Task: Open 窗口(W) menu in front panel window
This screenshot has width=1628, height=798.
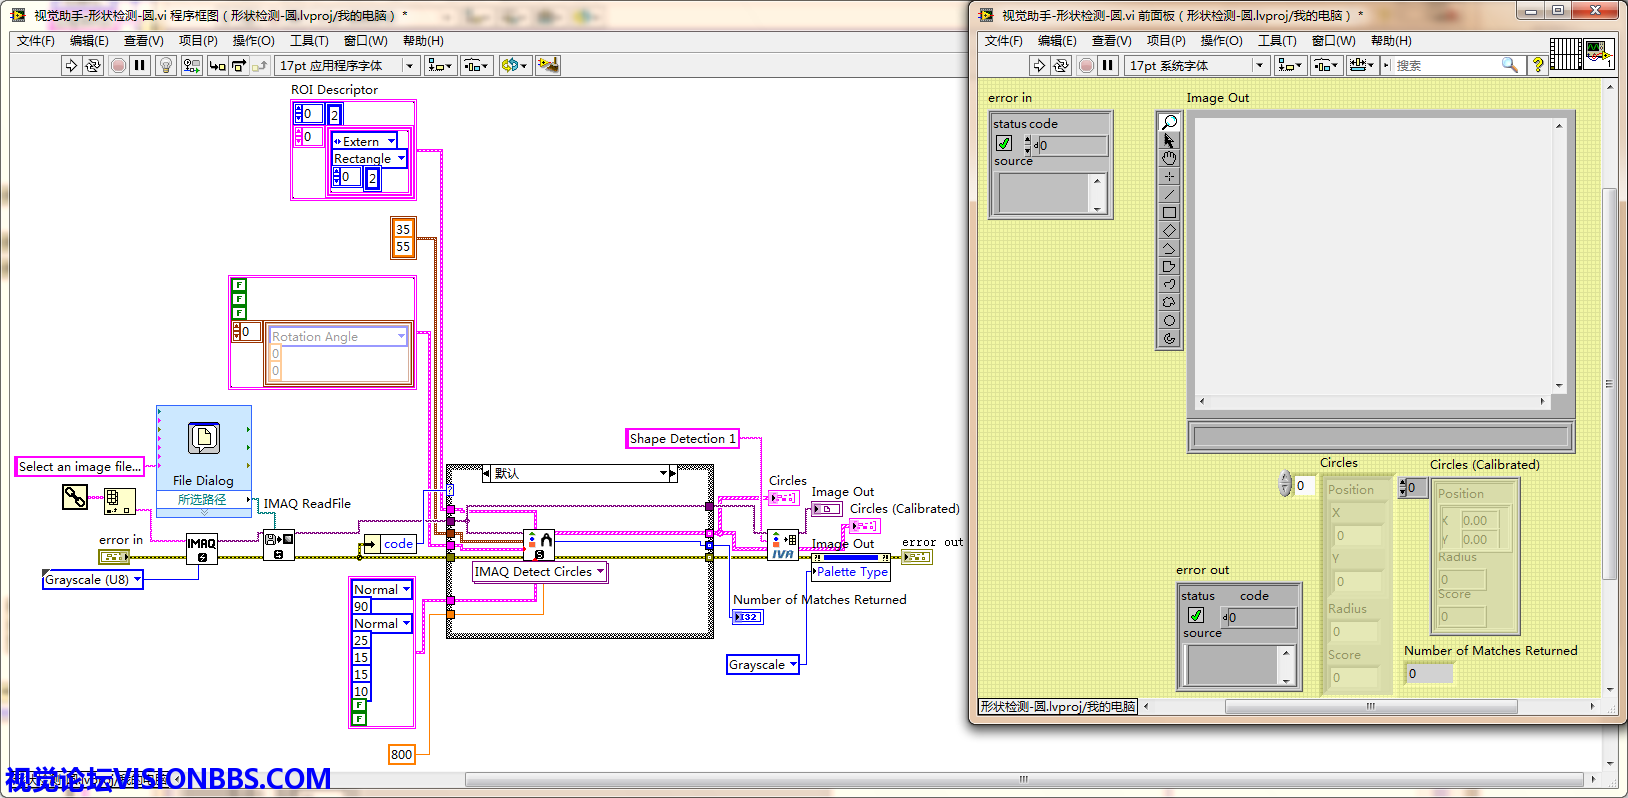Action: click(1333, 41)
